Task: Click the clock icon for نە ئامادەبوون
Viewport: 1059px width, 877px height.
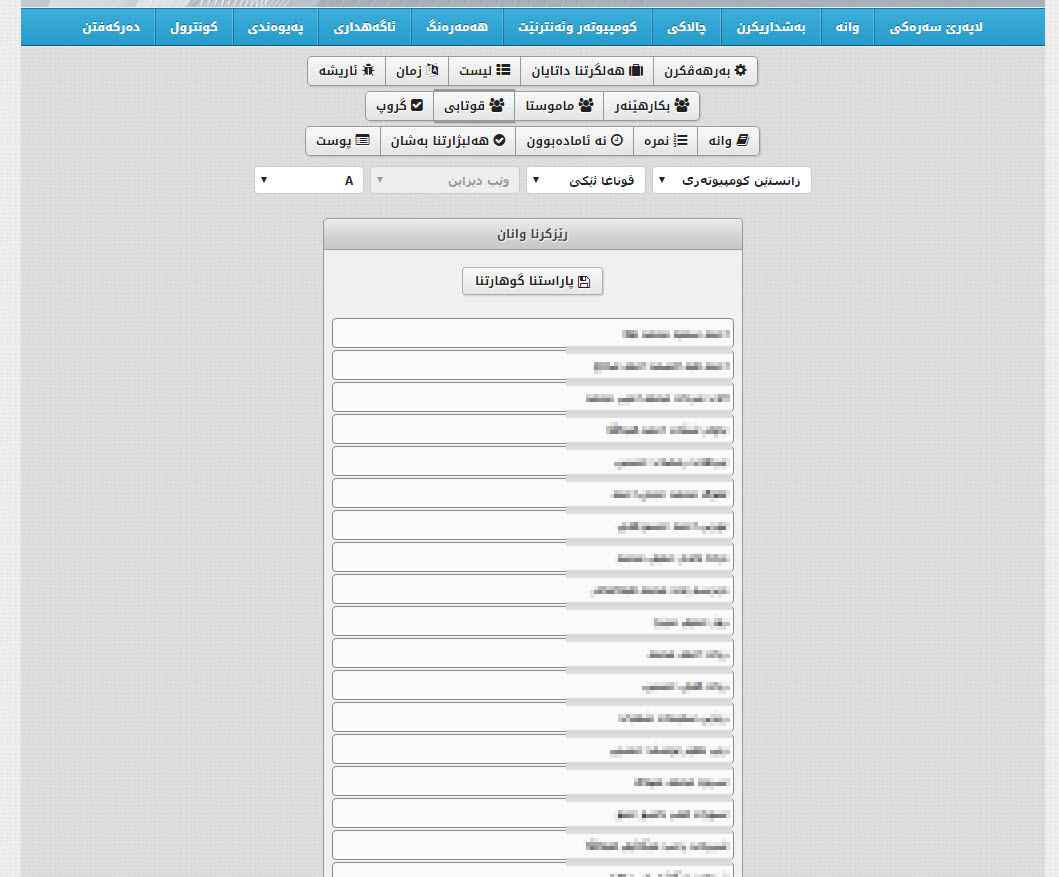Action: point(617,141)
